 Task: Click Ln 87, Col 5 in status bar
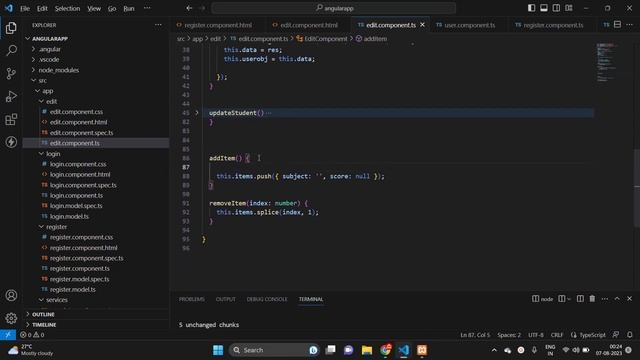click(475, 335)
